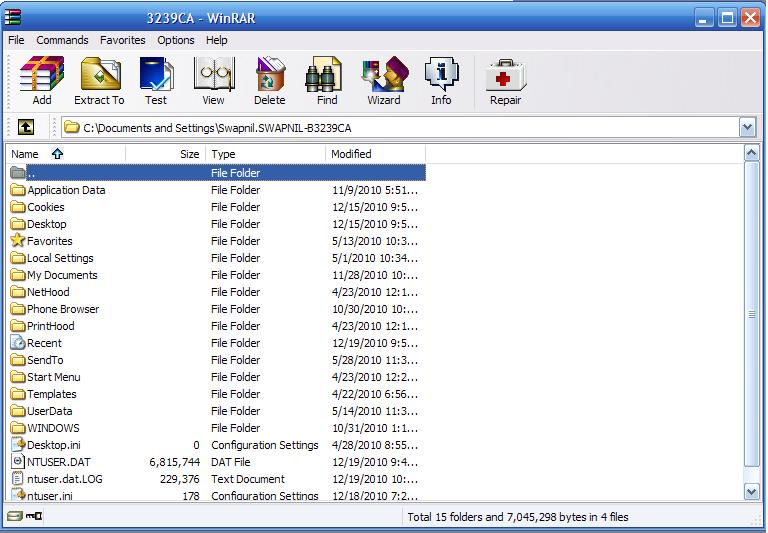Maximize the WinRAR window

[x=727, y=18]
